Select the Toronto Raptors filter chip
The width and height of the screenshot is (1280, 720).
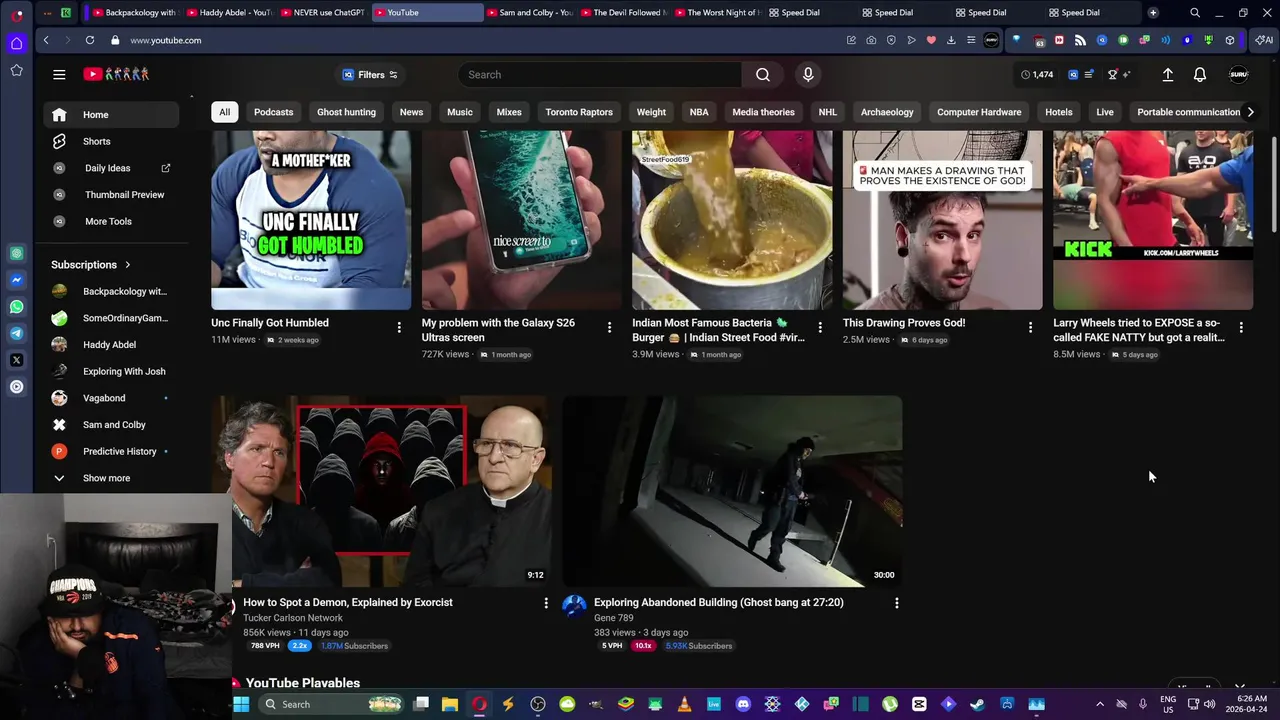[x=579, y=112]
